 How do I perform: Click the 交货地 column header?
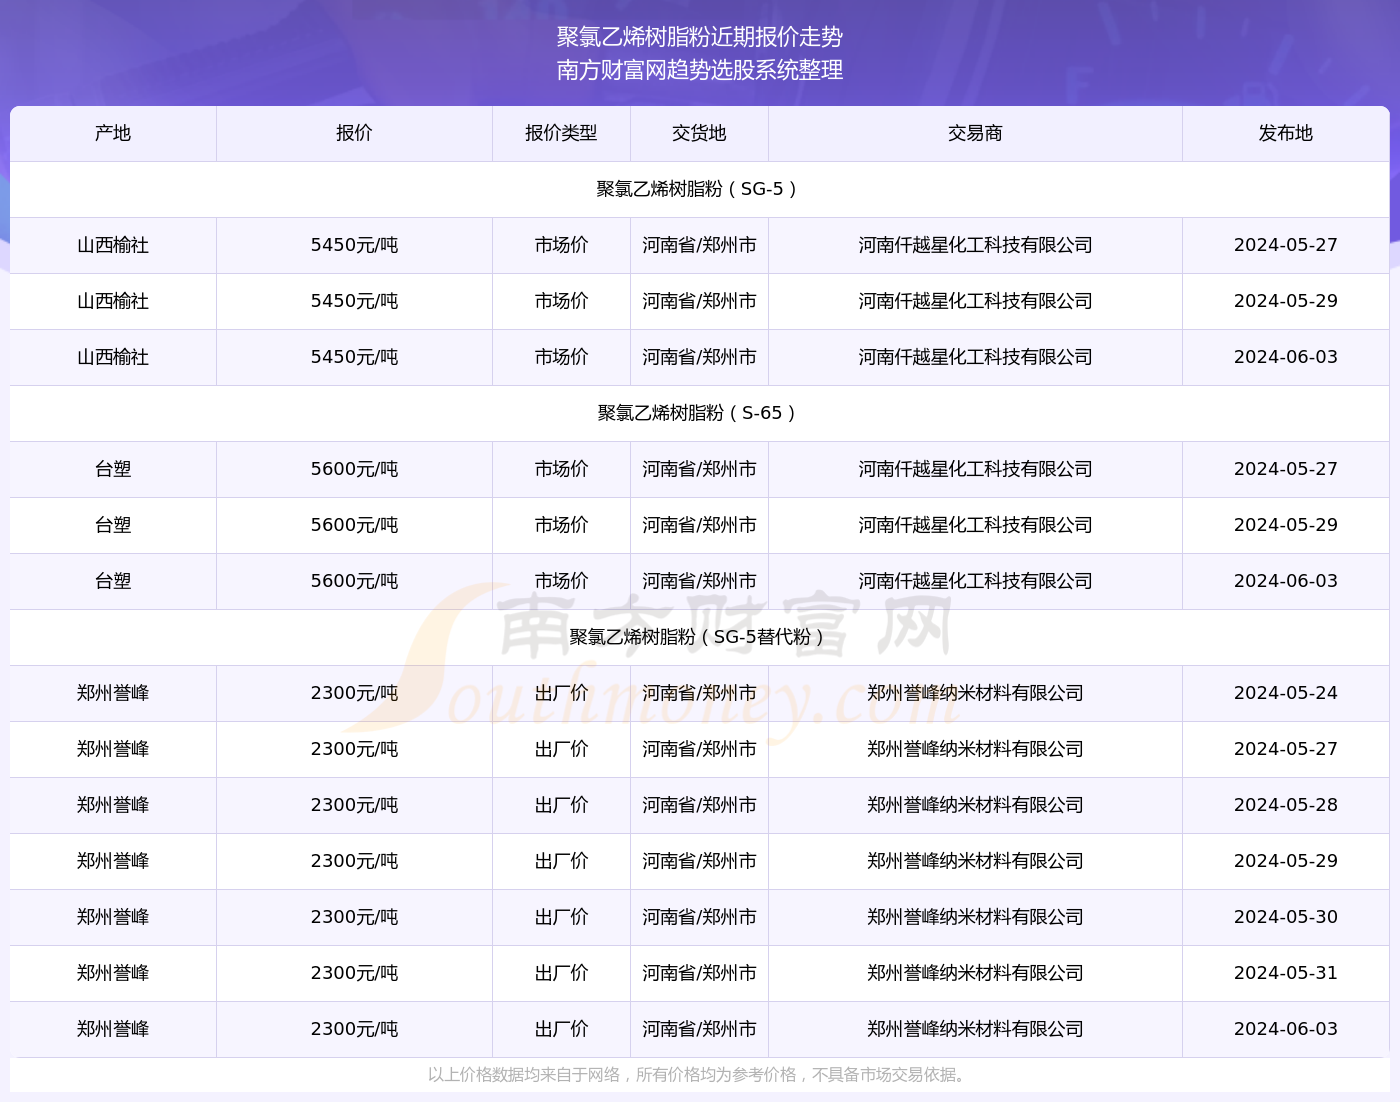pyautogui.click(x=699, y=133)
